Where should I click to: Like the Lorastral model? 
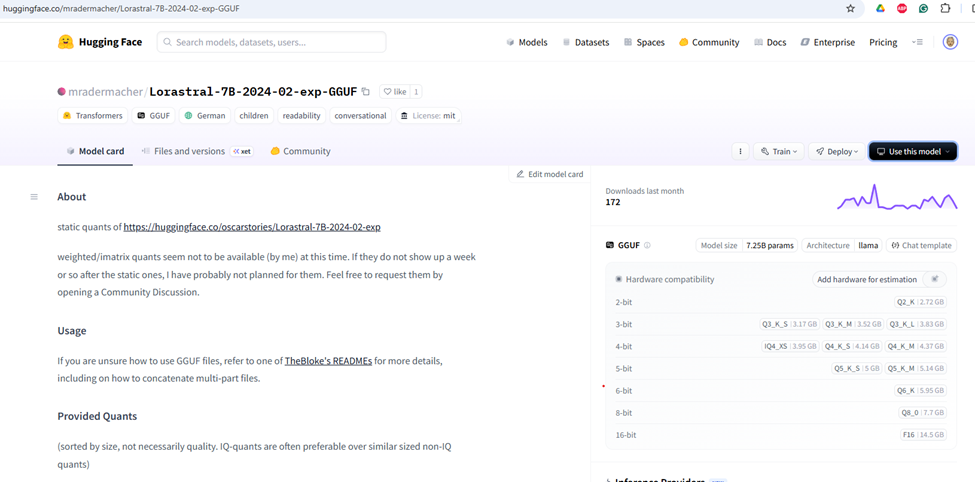tap(395, 92)
